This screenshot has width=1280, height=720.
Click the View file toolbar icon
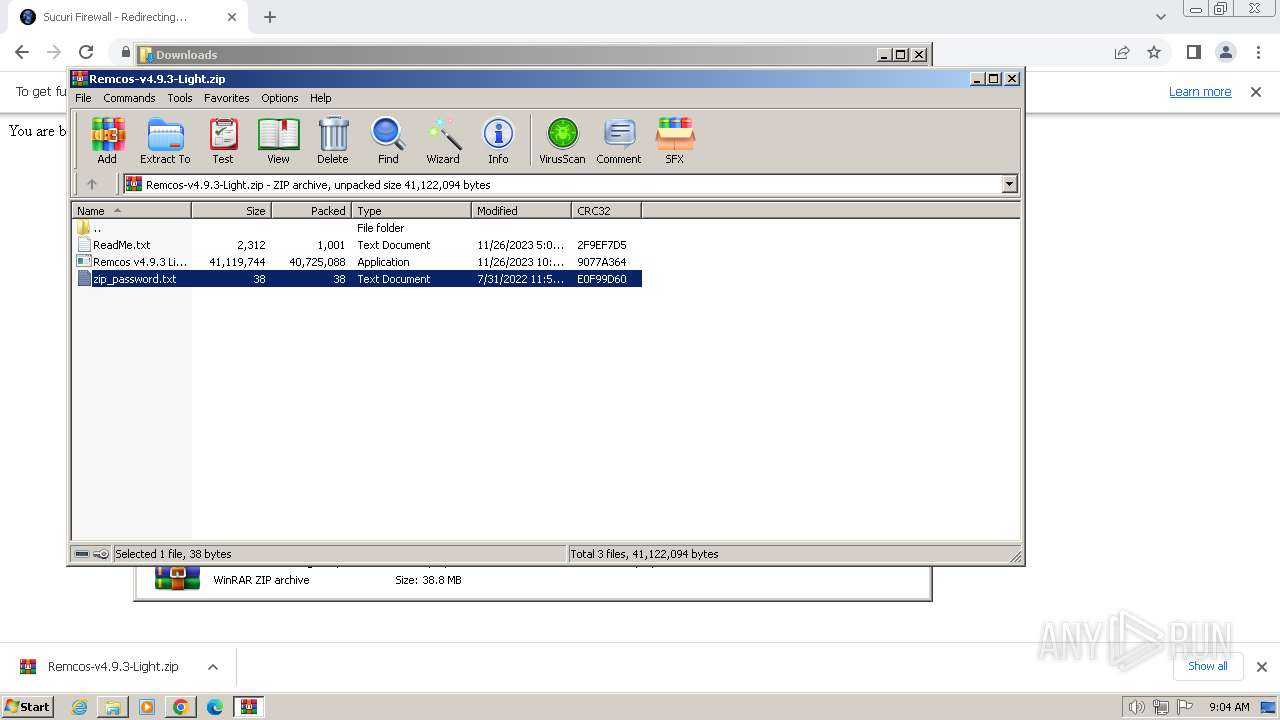(278, 140)
